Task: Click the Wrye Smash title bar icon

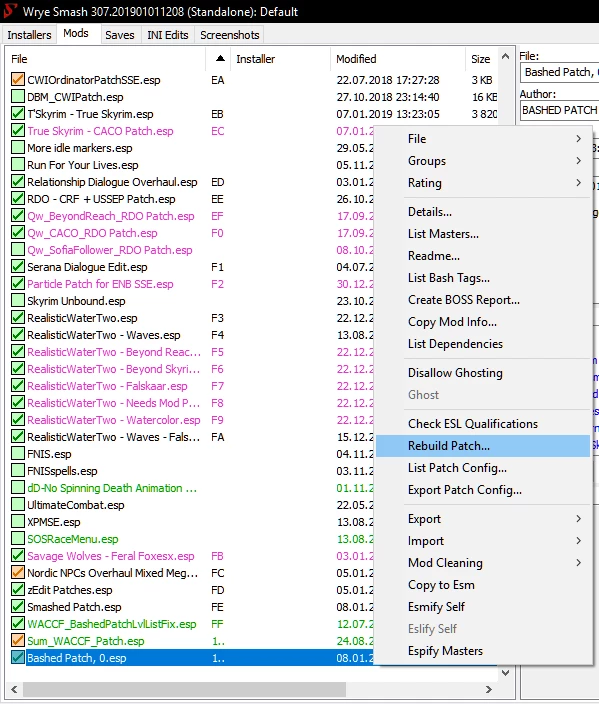Action: click(x=10, y=11)
